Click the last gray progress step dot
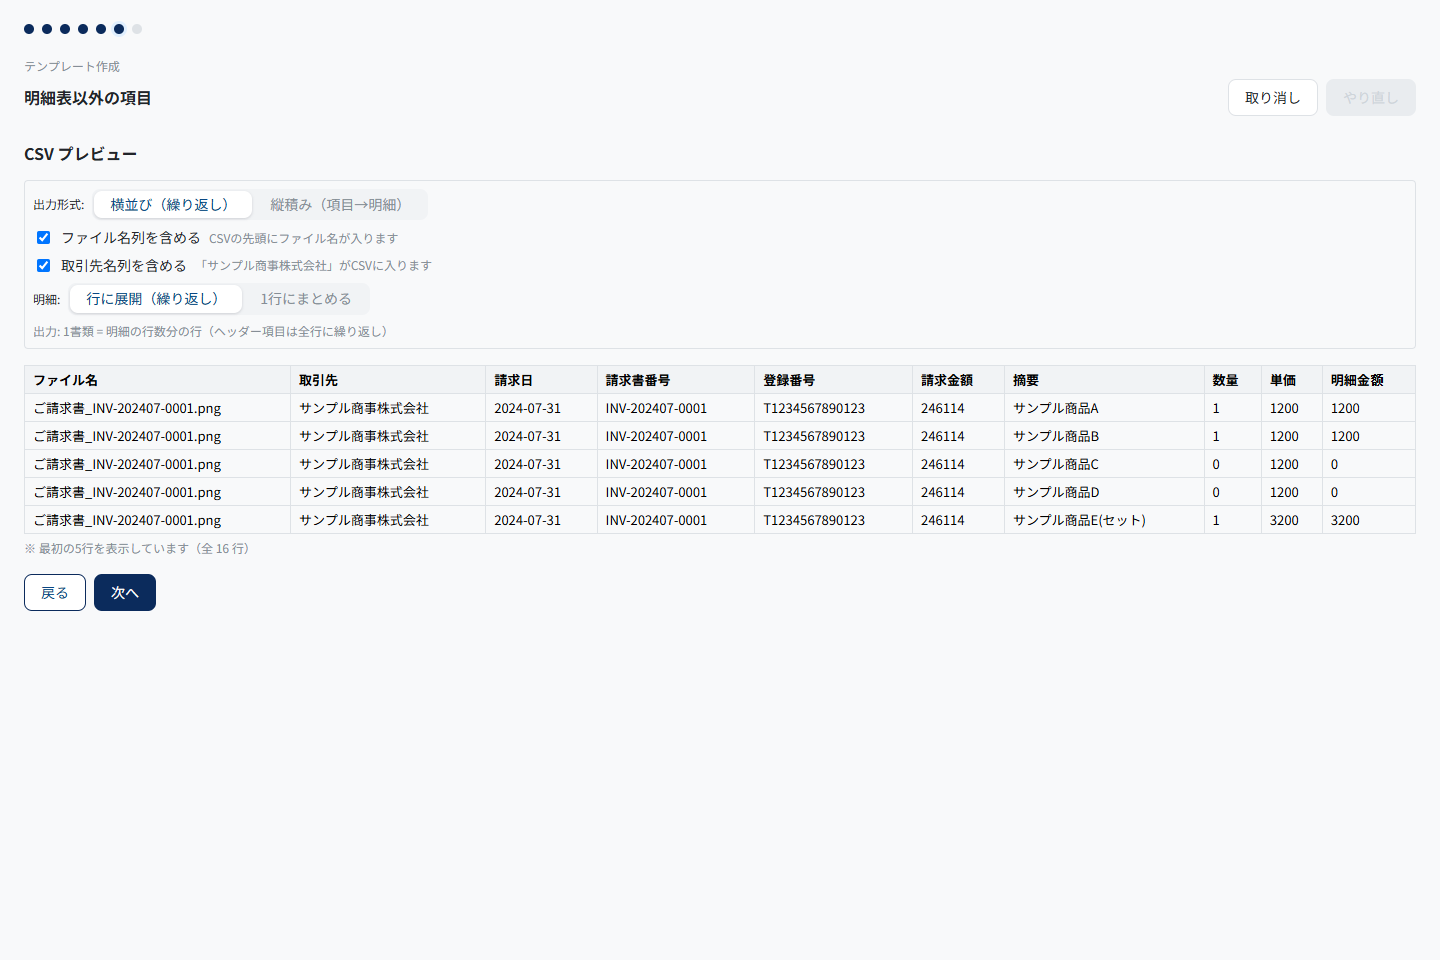Viewport: 1440px width, 960px height. click(x=137, y=29)
